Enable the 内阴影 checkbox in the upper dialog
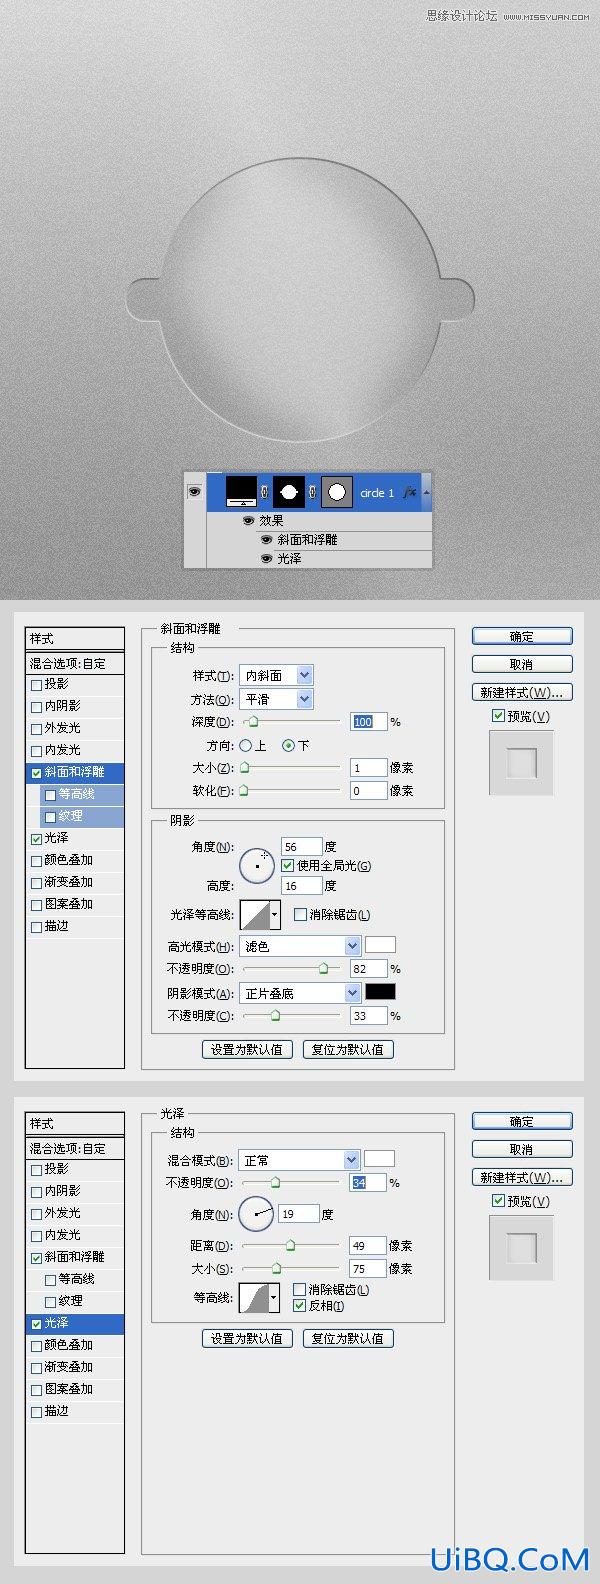600x1584 pixels. (x=37, y=707)
